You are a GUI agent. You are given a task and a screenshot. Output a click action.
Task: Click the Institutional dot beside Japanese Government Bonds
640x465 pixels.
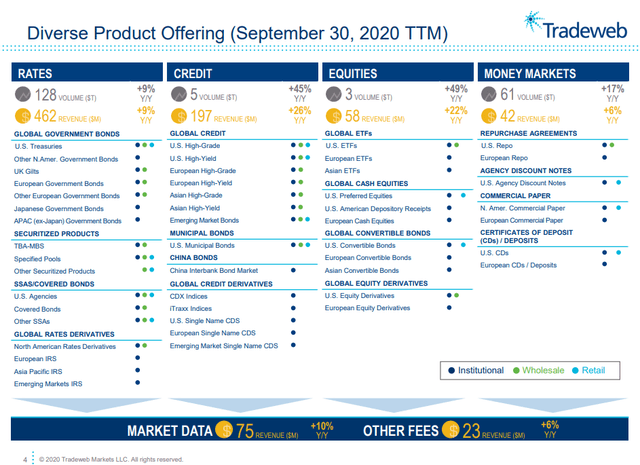click(138, 207)
